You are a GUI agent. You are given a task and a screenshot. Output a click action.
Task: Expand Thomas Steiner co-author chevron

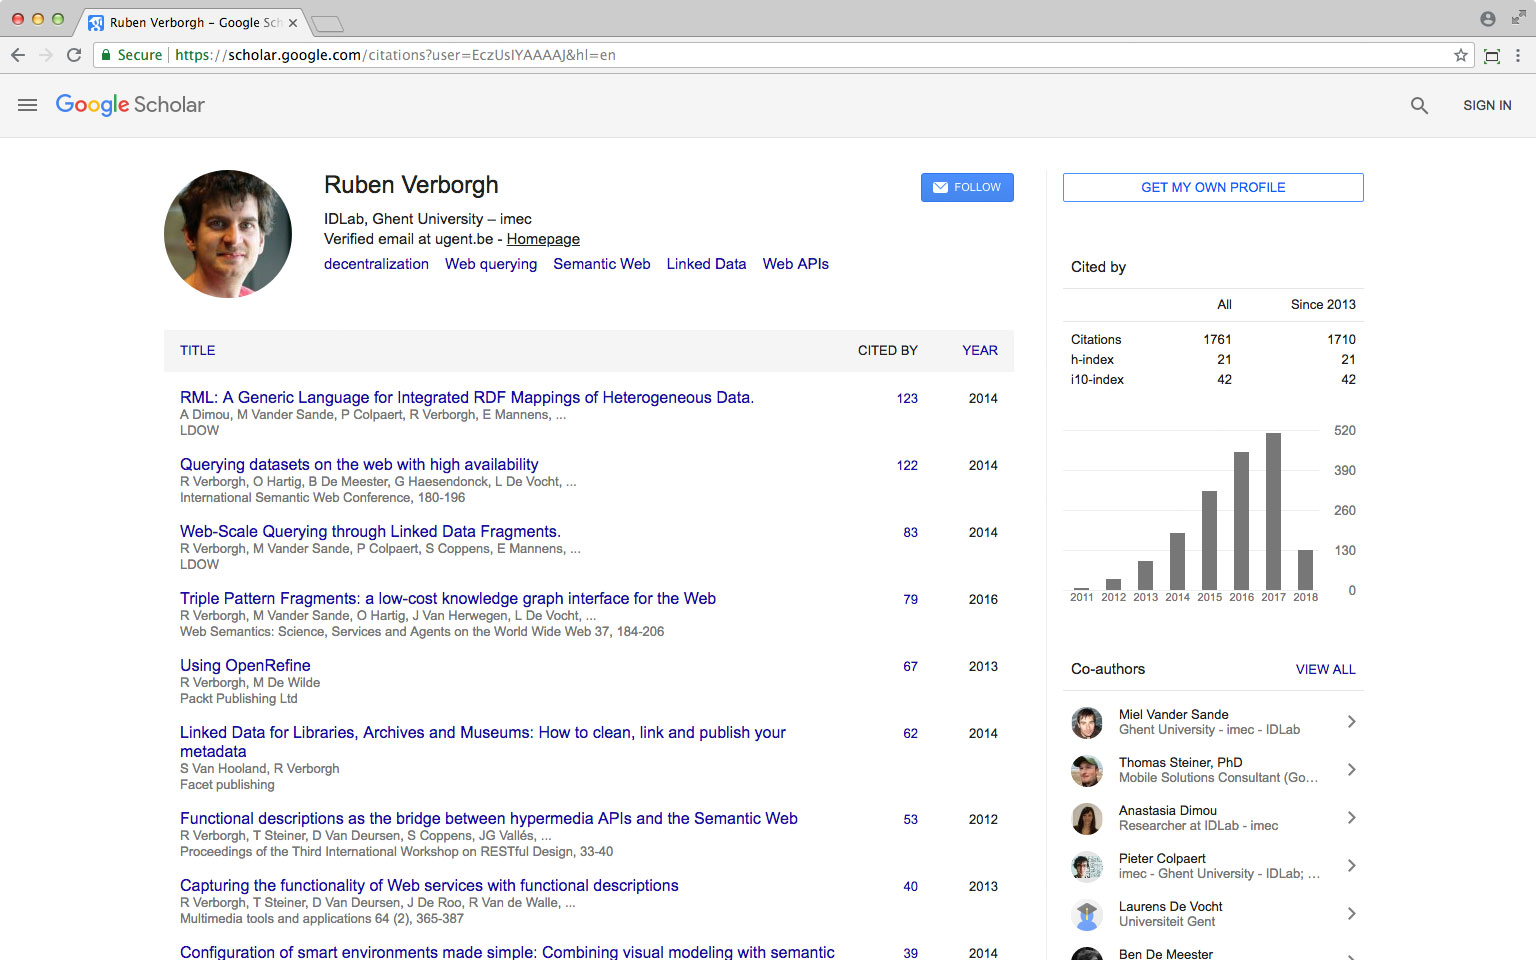point(1351,770)
